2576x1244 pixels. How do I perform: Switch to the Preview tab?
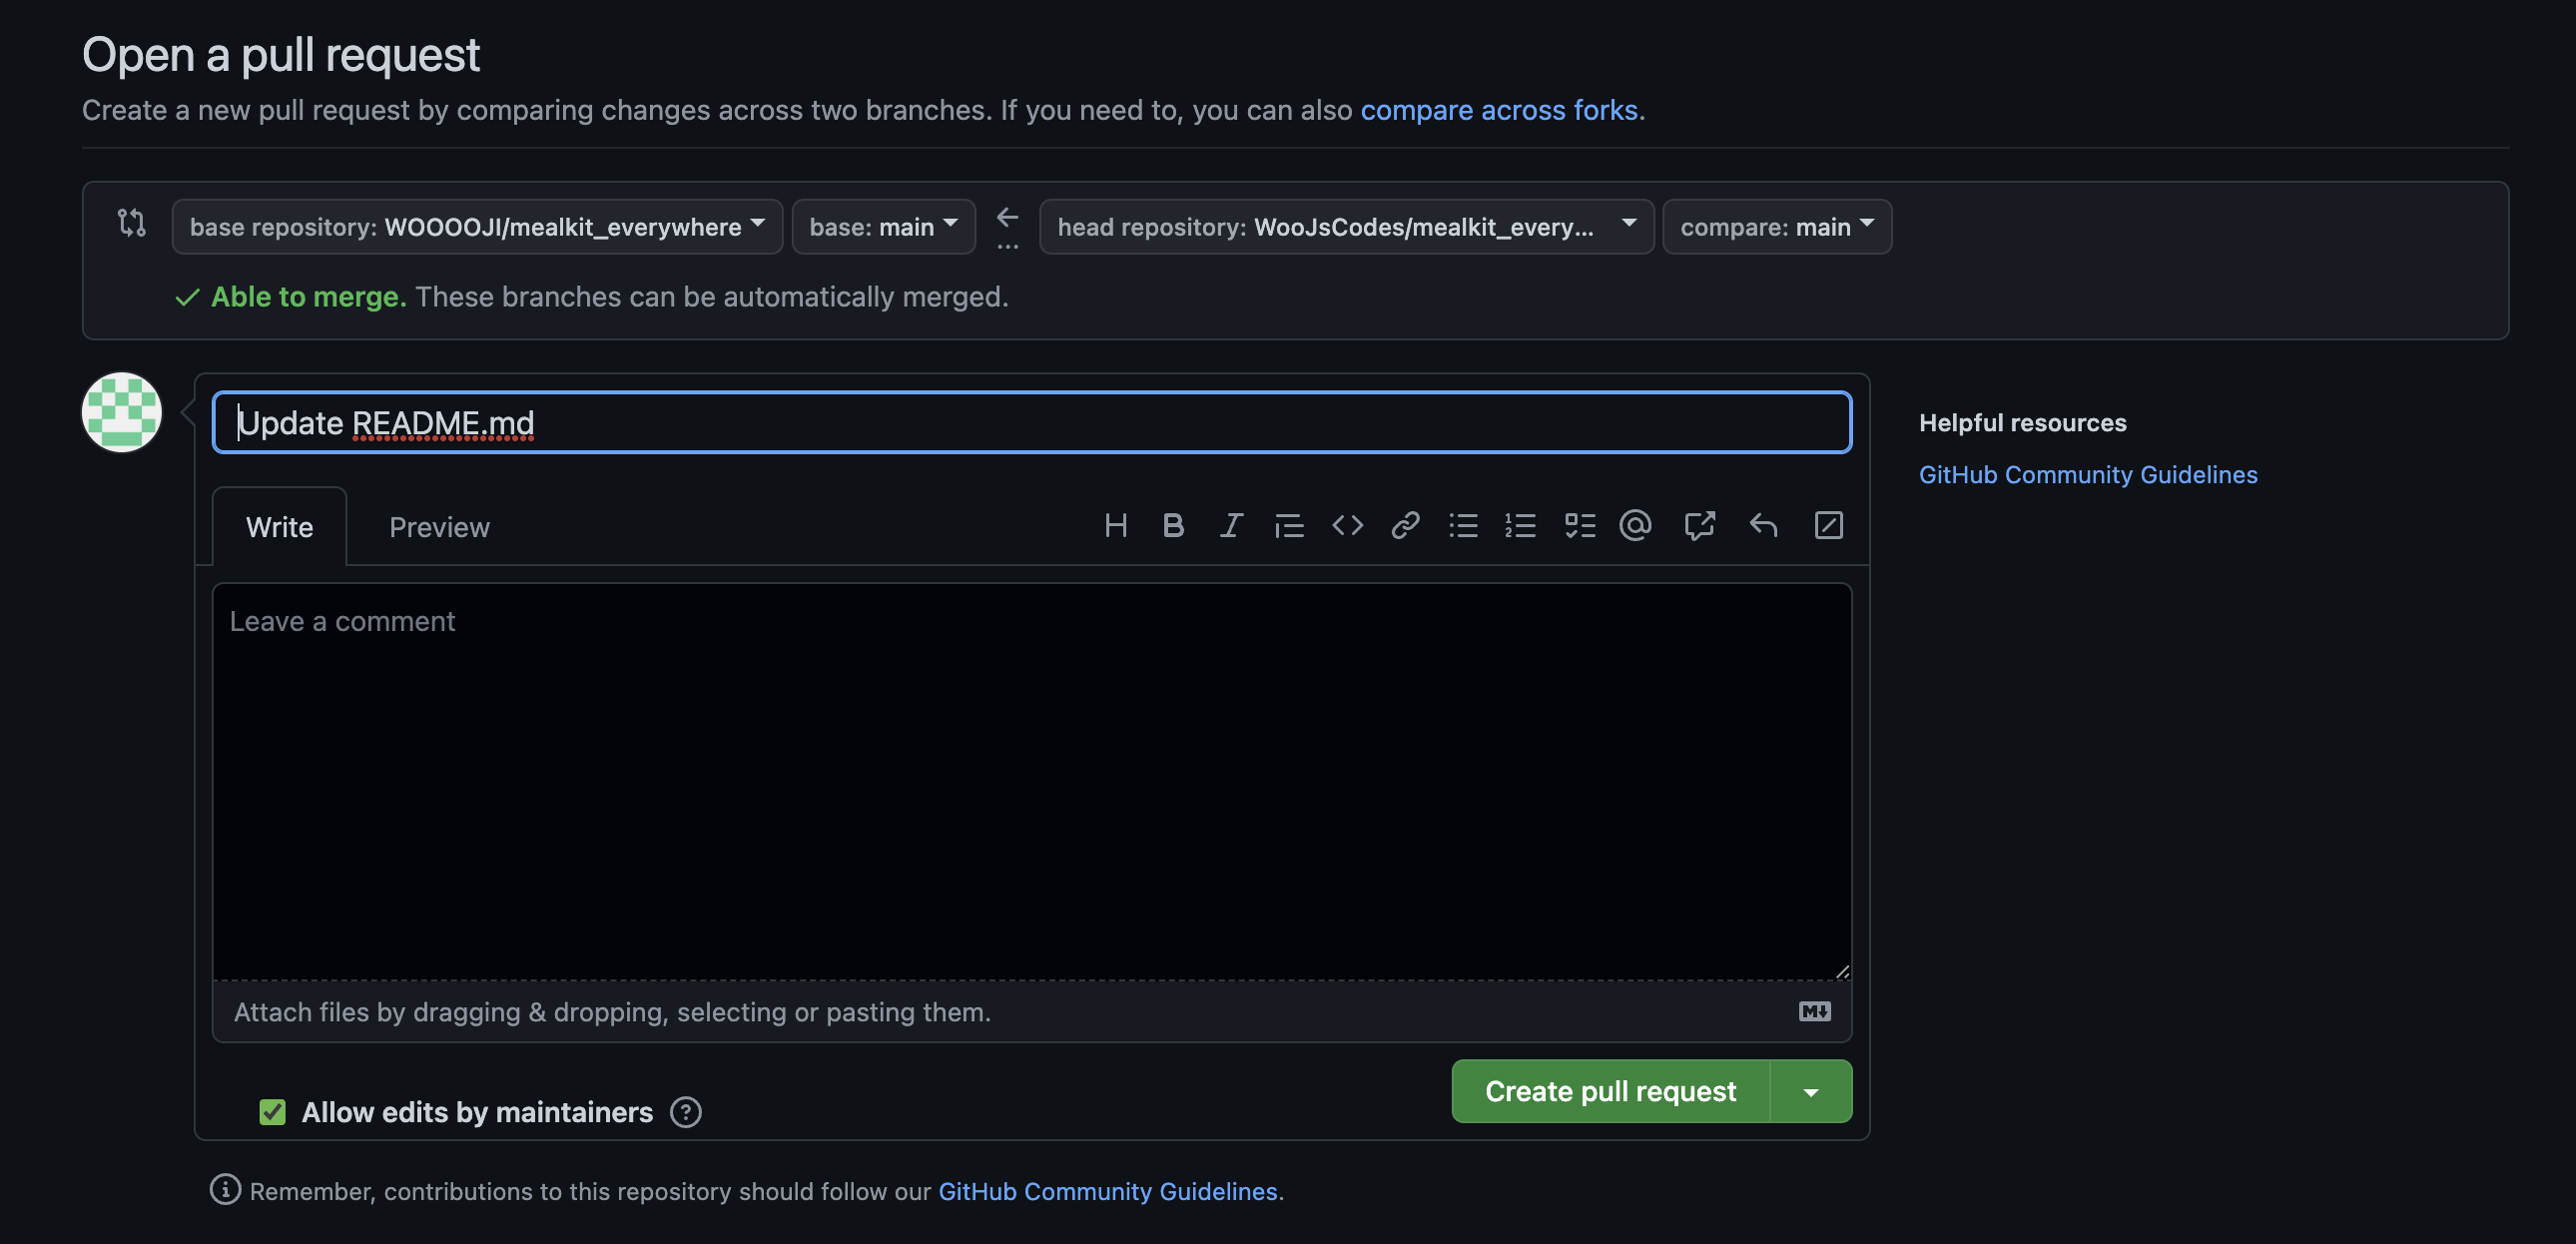pyautogui.click(x=439, y=527)
